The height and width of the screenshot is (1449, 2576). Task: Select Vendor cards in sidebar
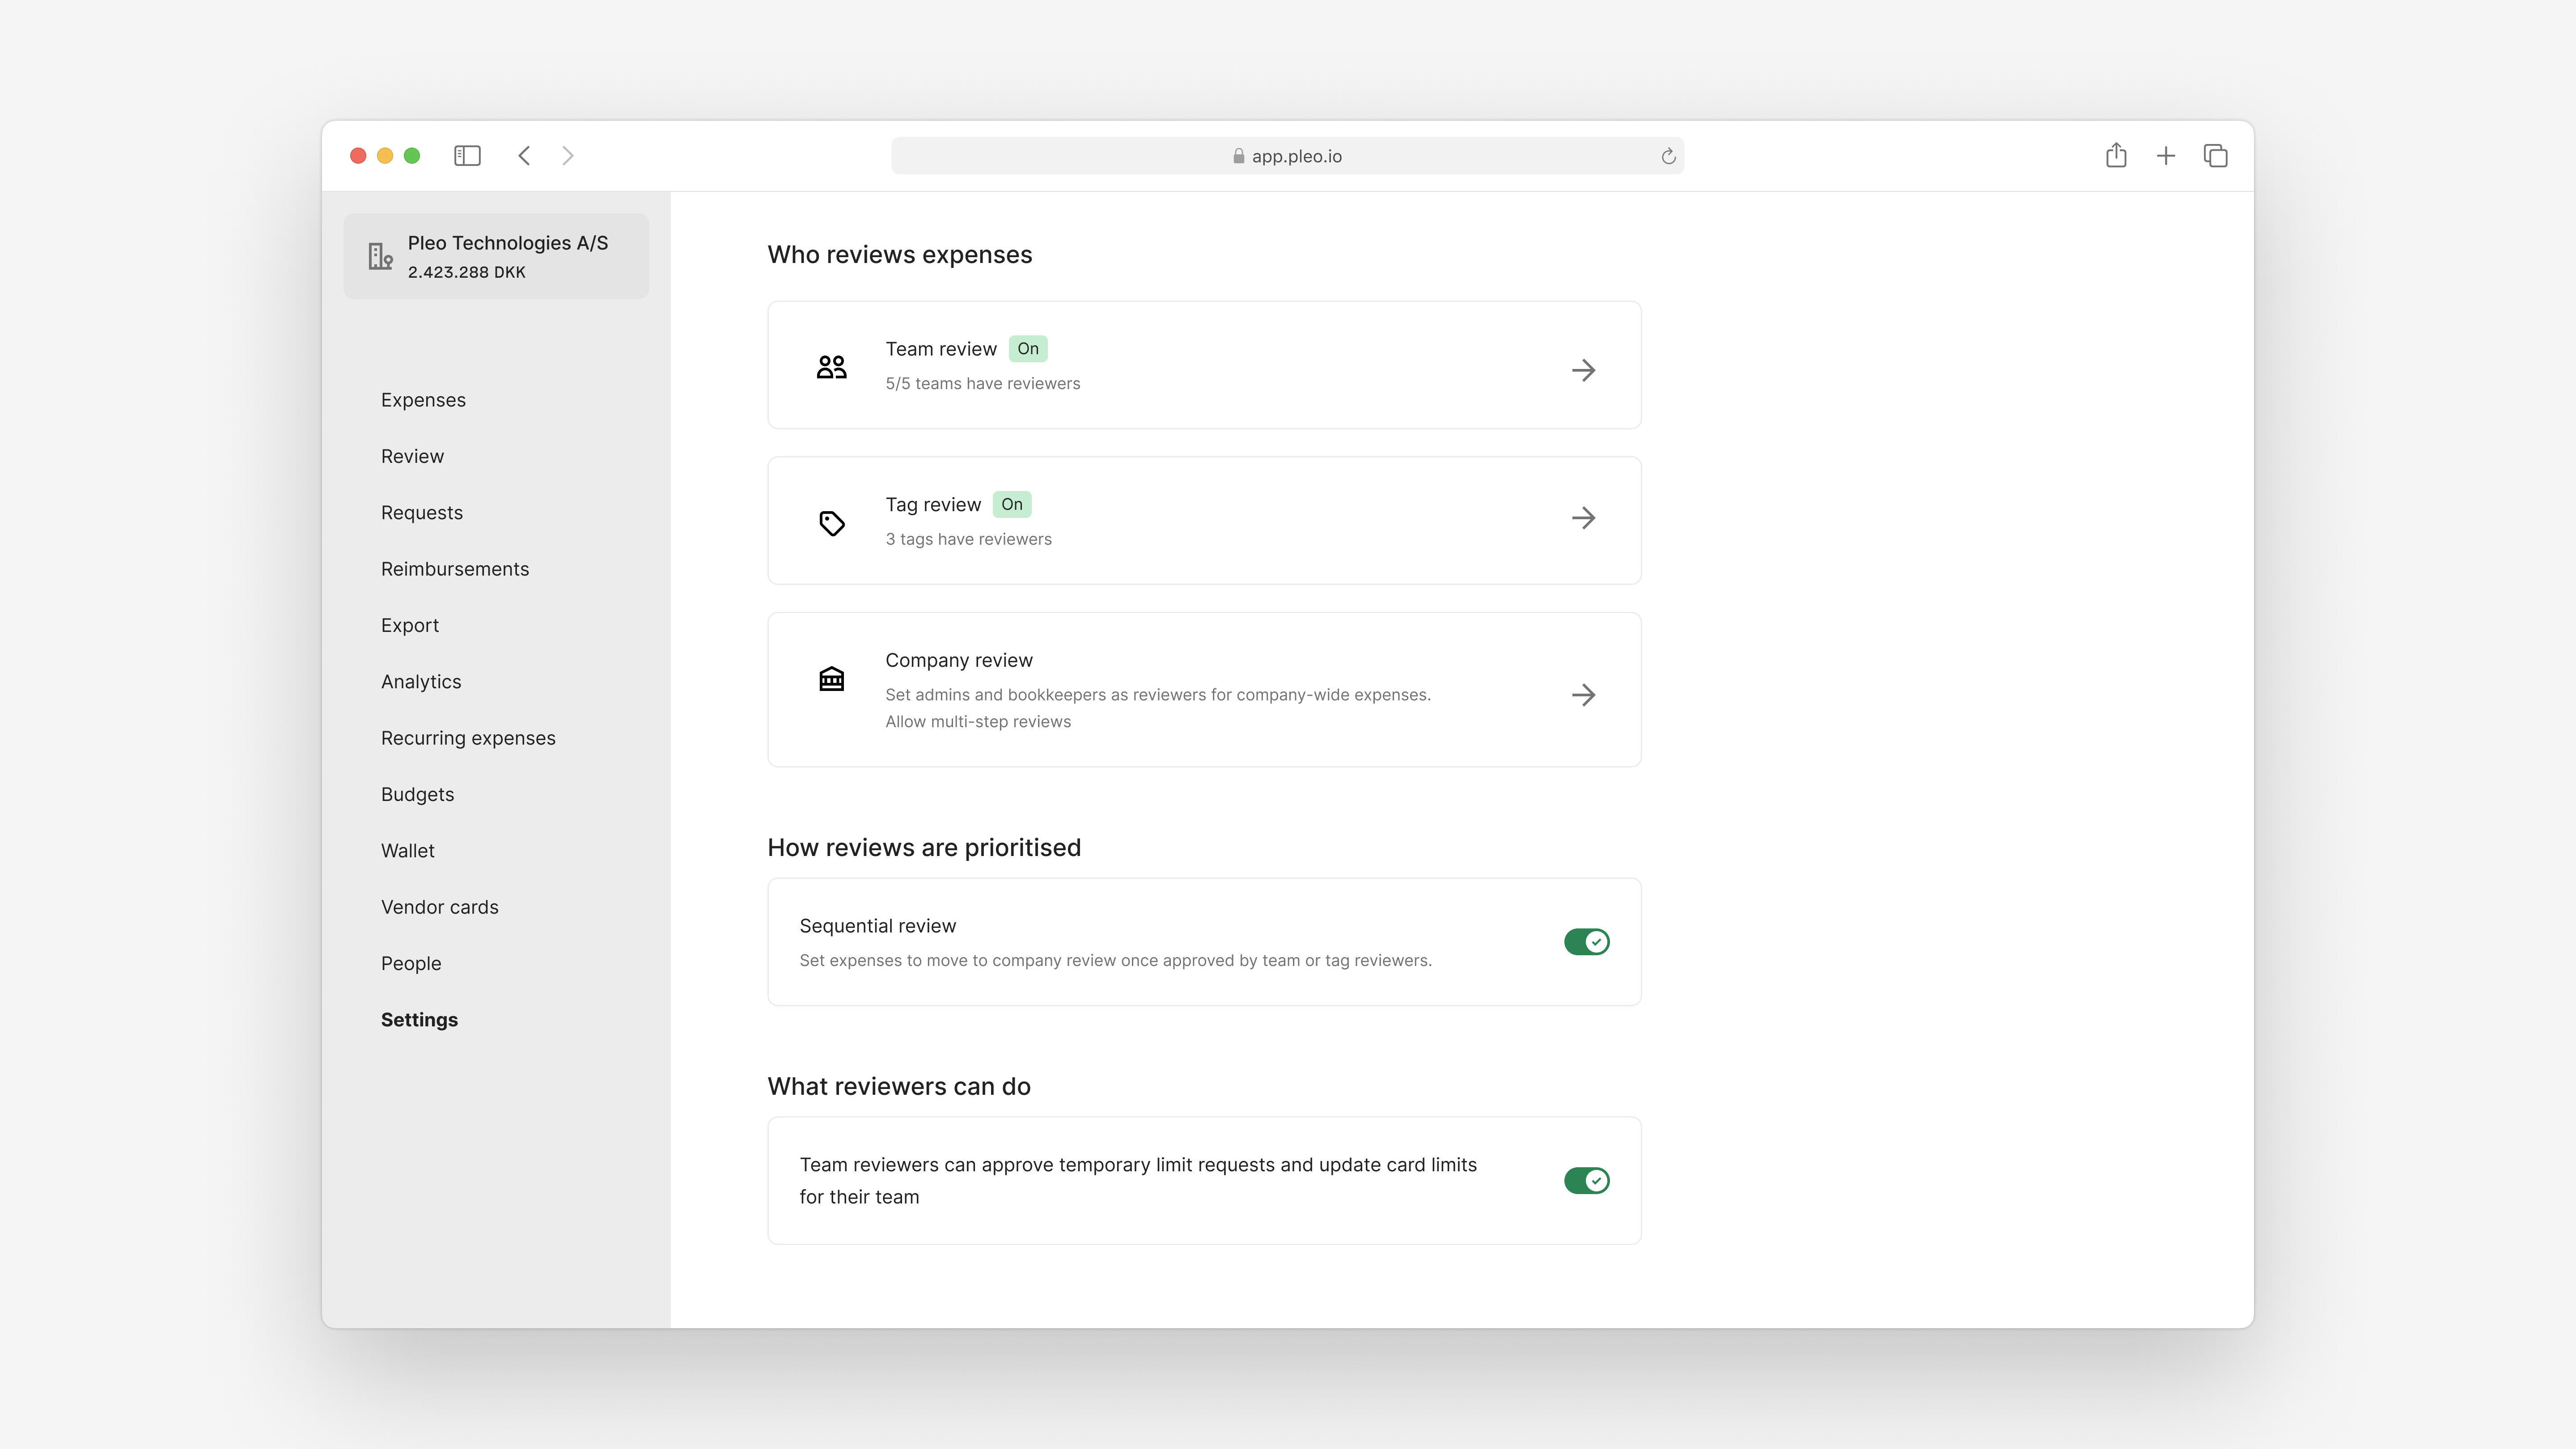pos(440,907)
